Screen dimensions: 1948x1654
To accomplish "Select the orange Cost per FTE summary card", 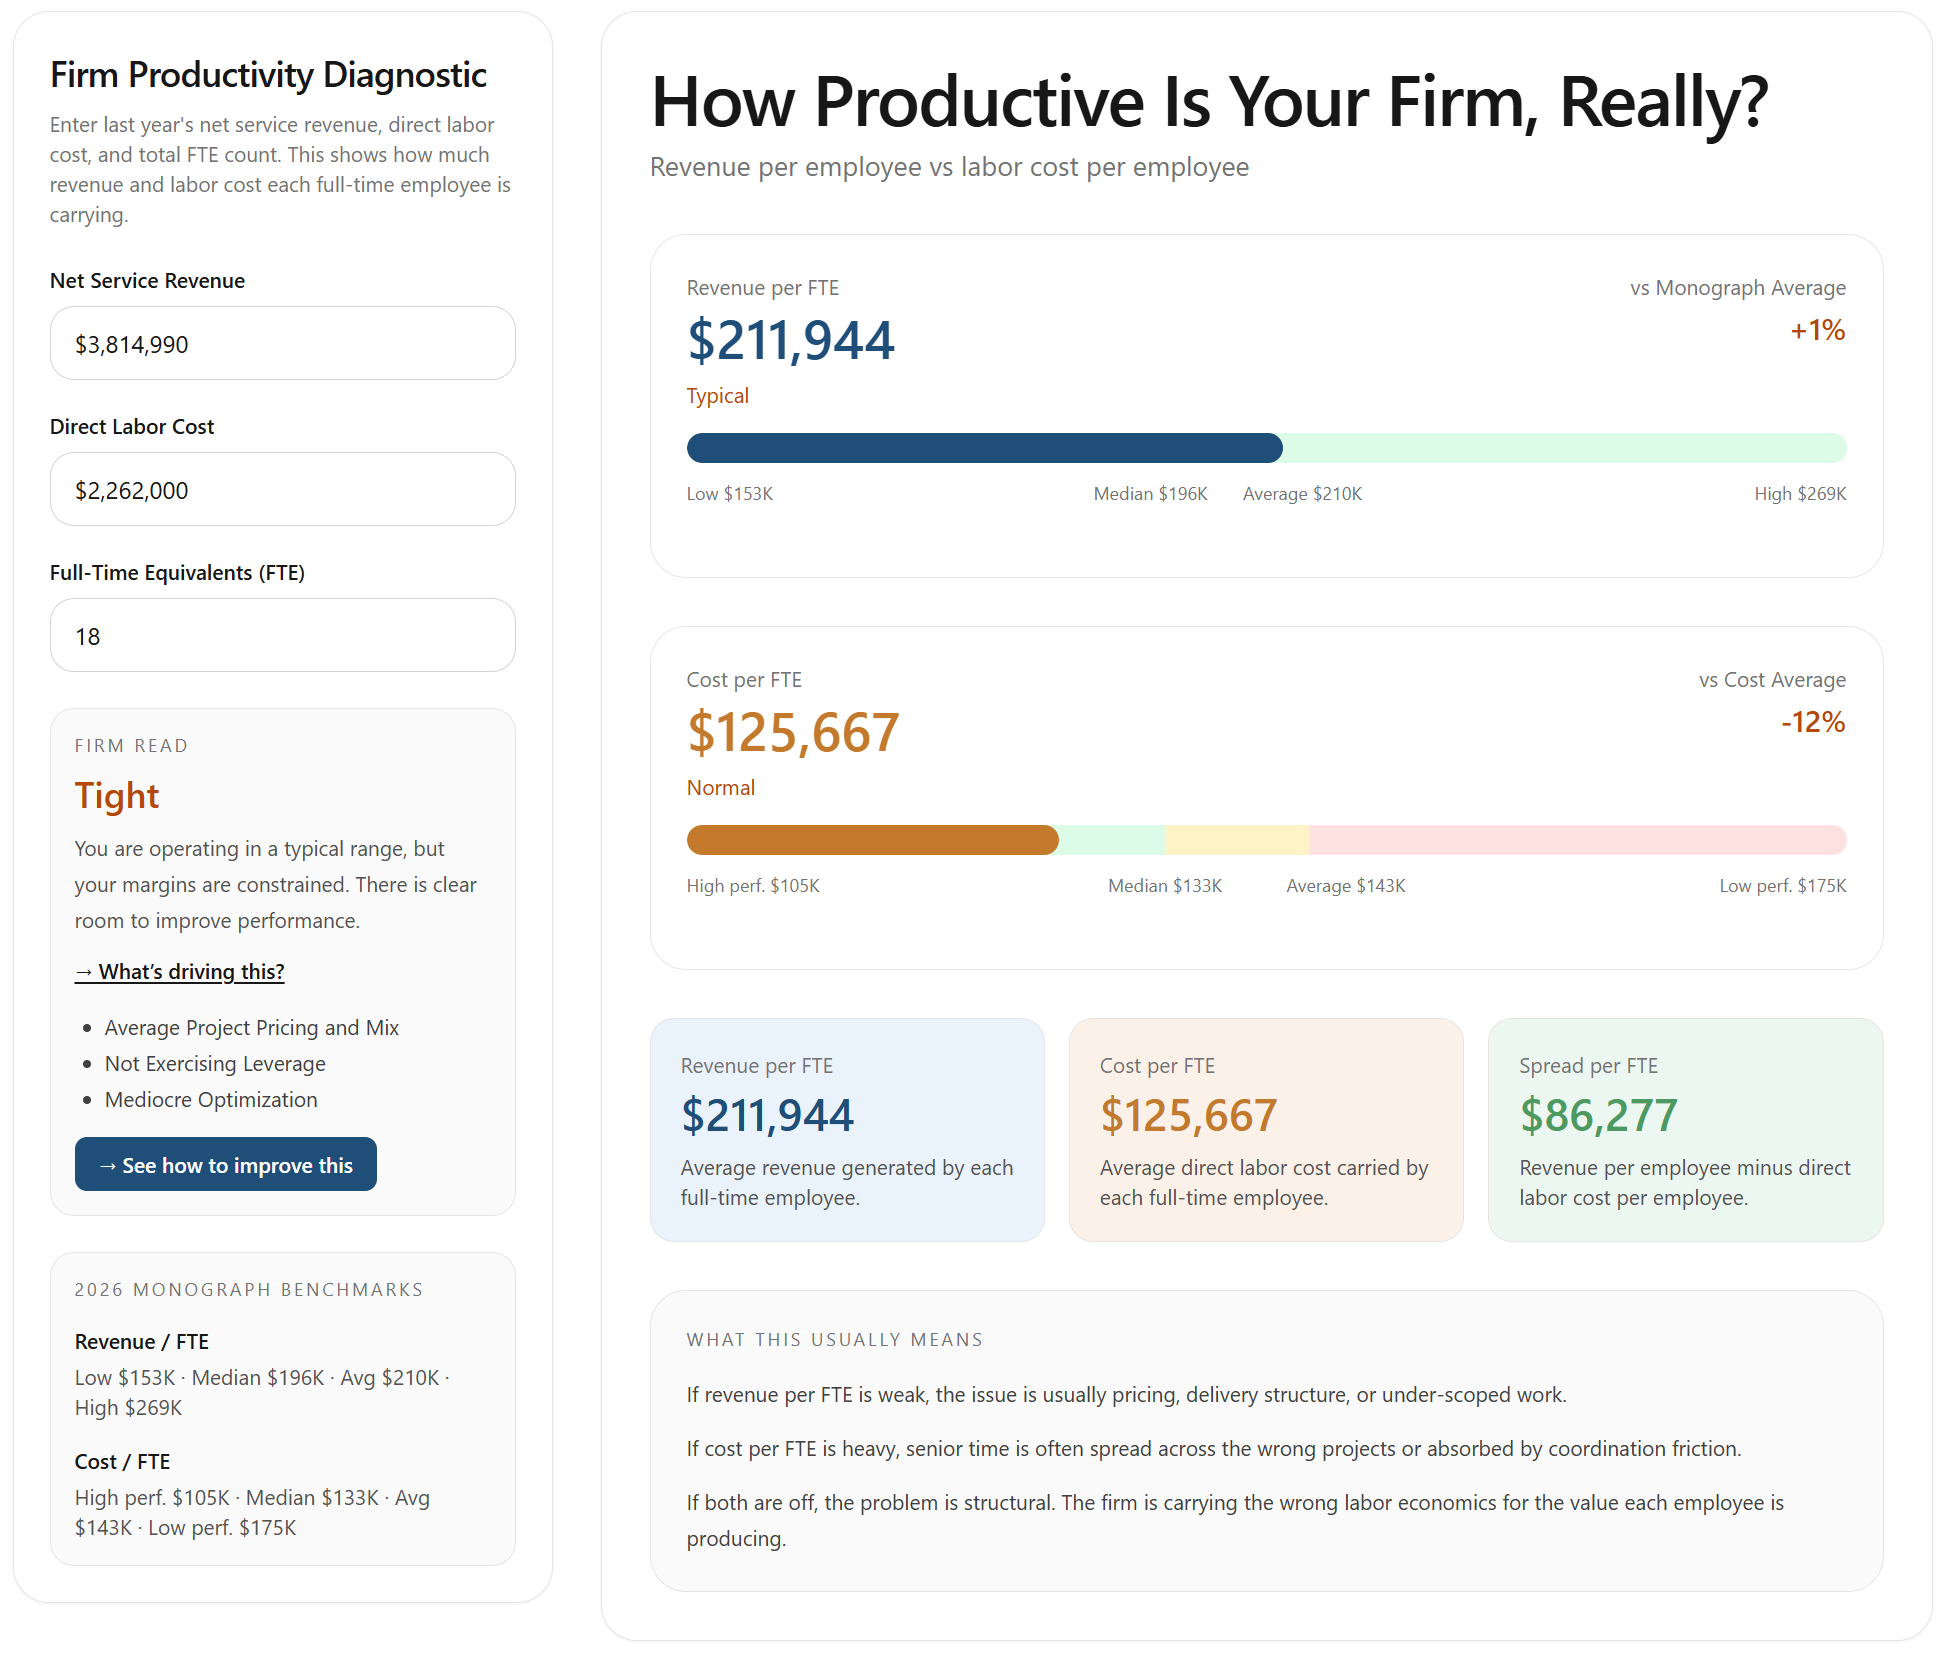I will pyautogui.click(x=1266, y=1130).
